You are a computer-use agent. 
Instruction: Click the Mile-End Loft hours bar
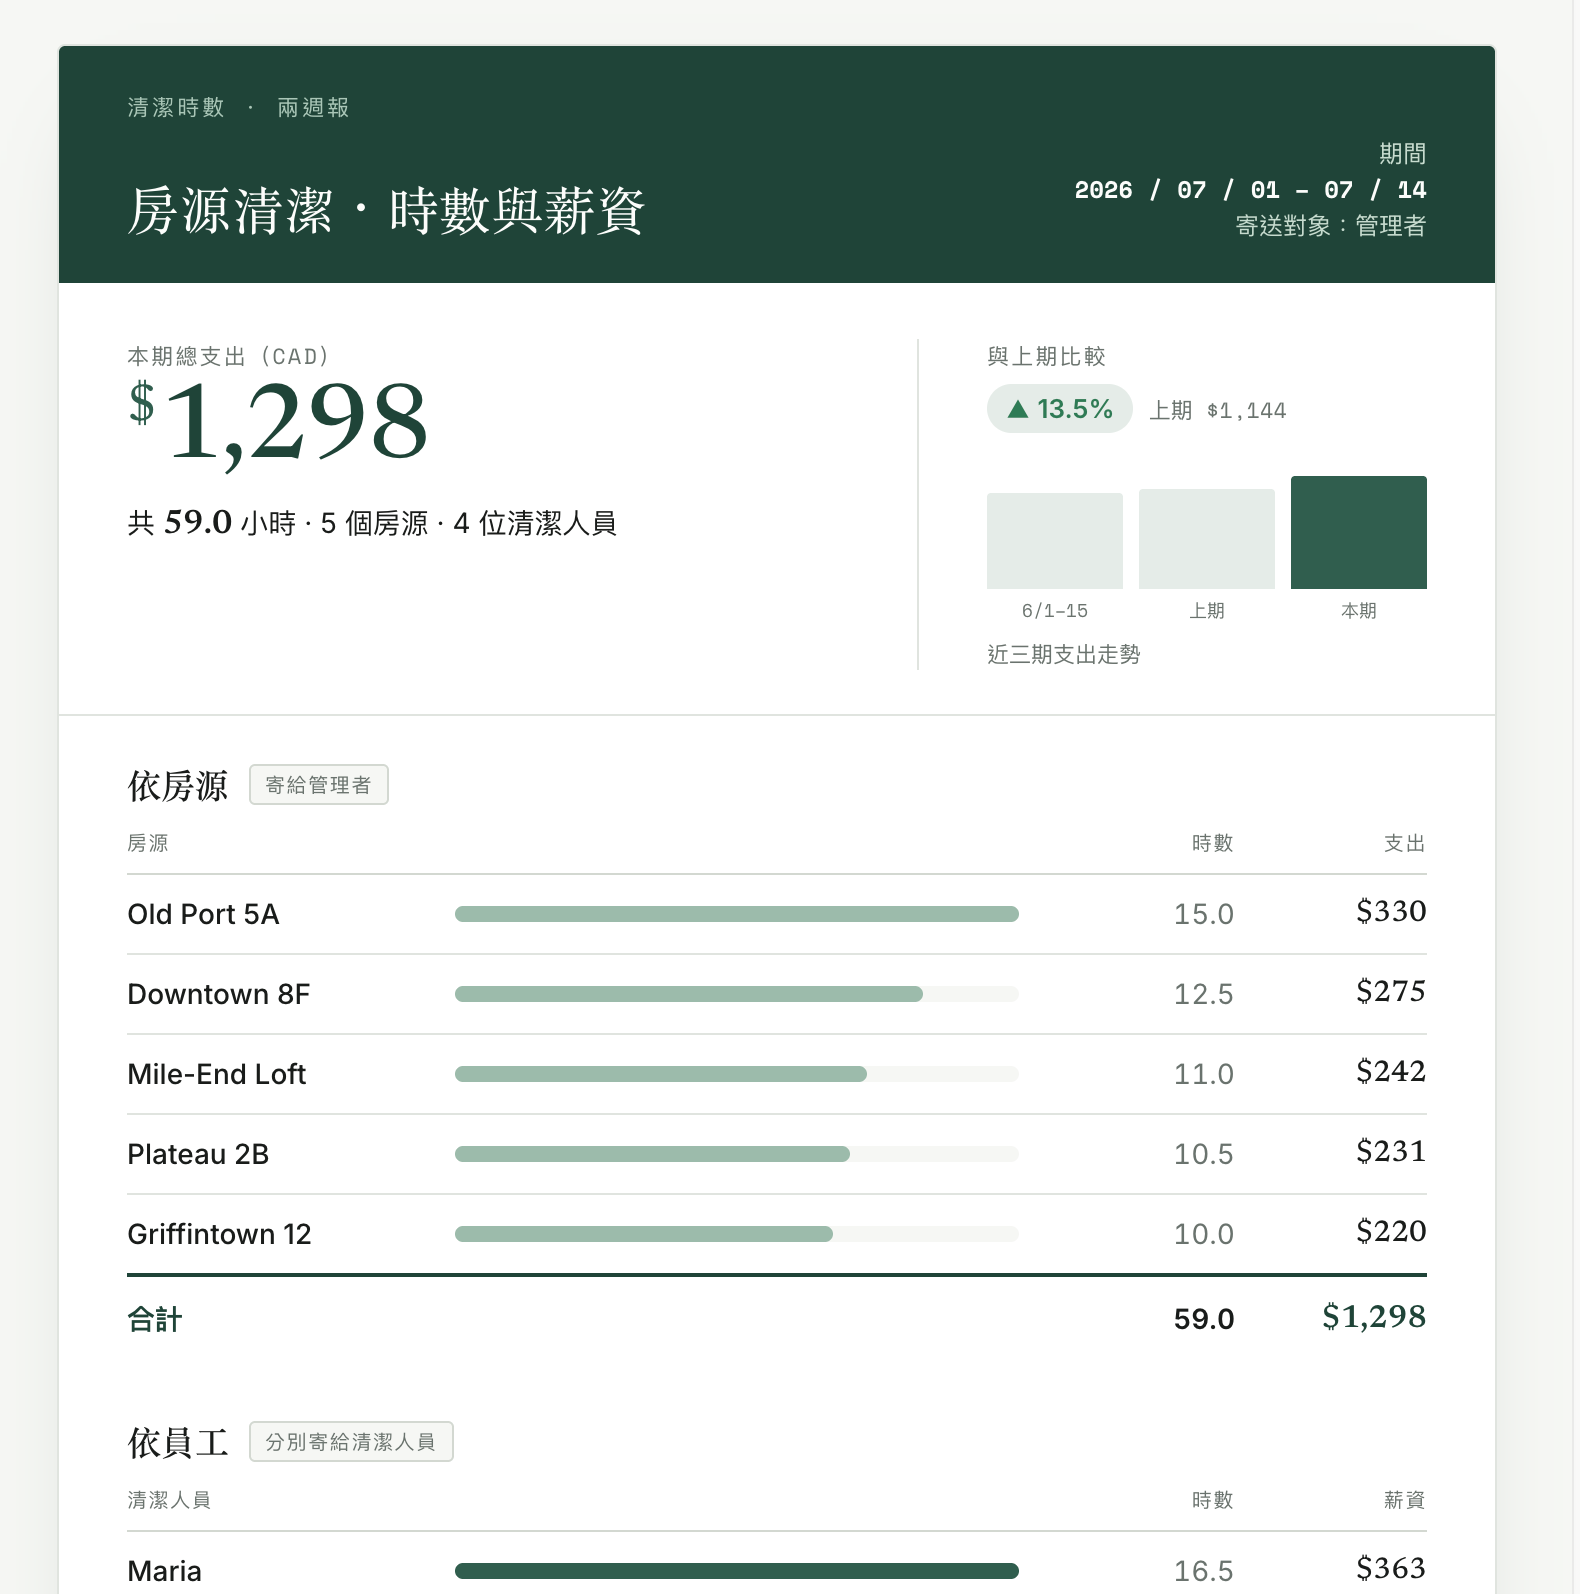pos(737,1074)
